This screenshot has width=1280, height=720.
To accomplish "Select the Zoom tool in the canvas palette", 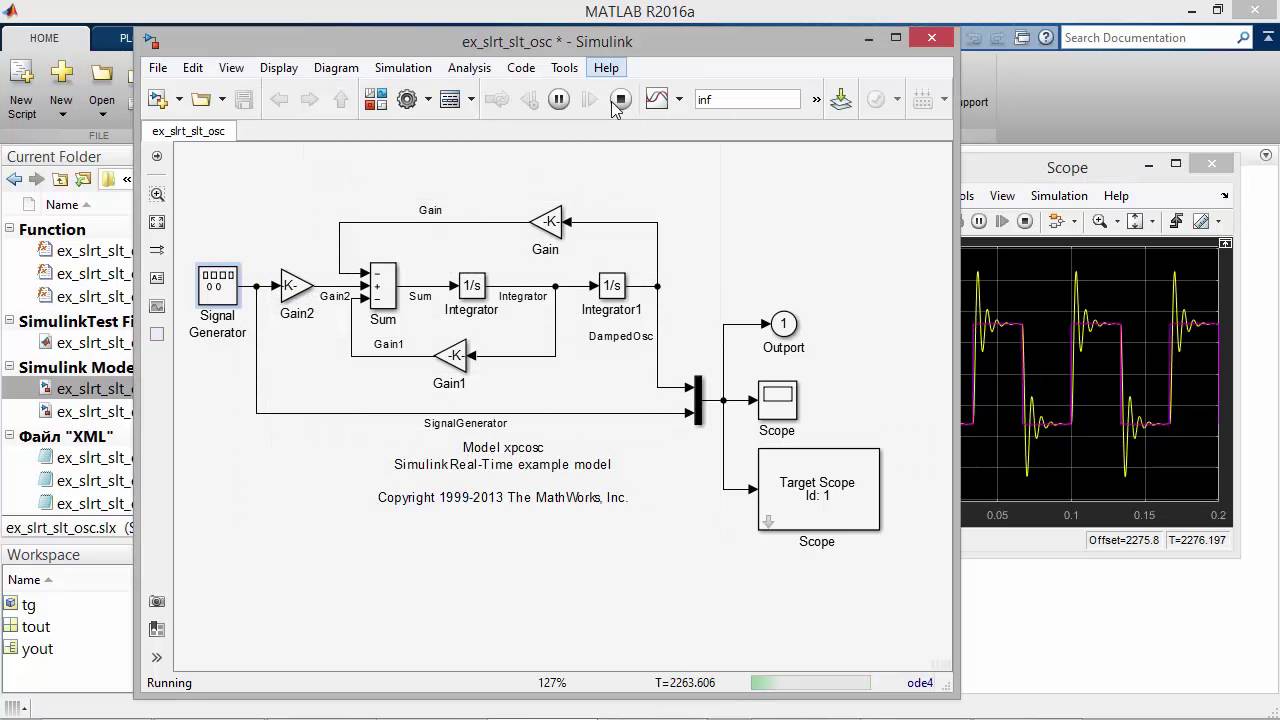I will pos(157,194).
